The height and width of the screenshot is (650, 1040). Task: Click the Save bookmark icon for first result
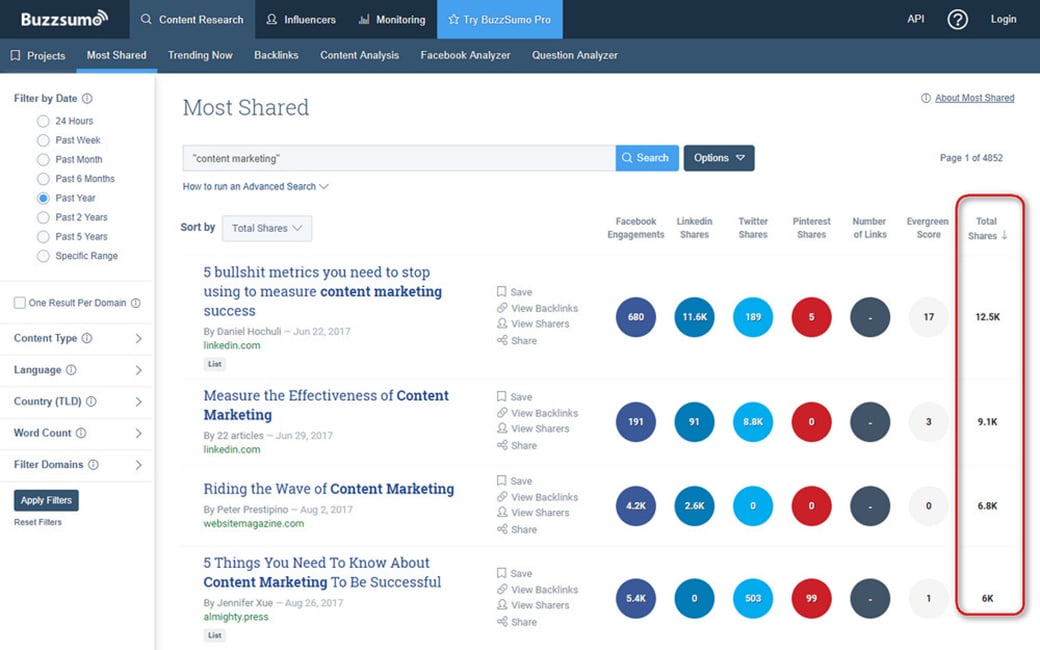(x=502, y=292)
